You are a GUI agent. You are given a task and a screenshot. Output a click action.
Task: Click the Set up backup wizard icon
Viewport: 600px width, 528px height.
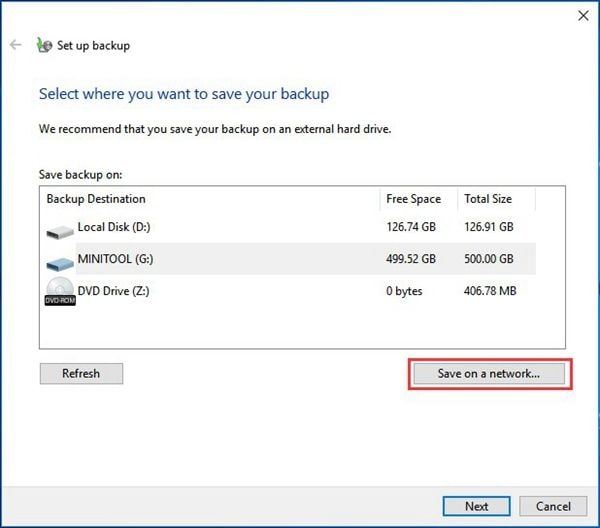click(44, 45)
